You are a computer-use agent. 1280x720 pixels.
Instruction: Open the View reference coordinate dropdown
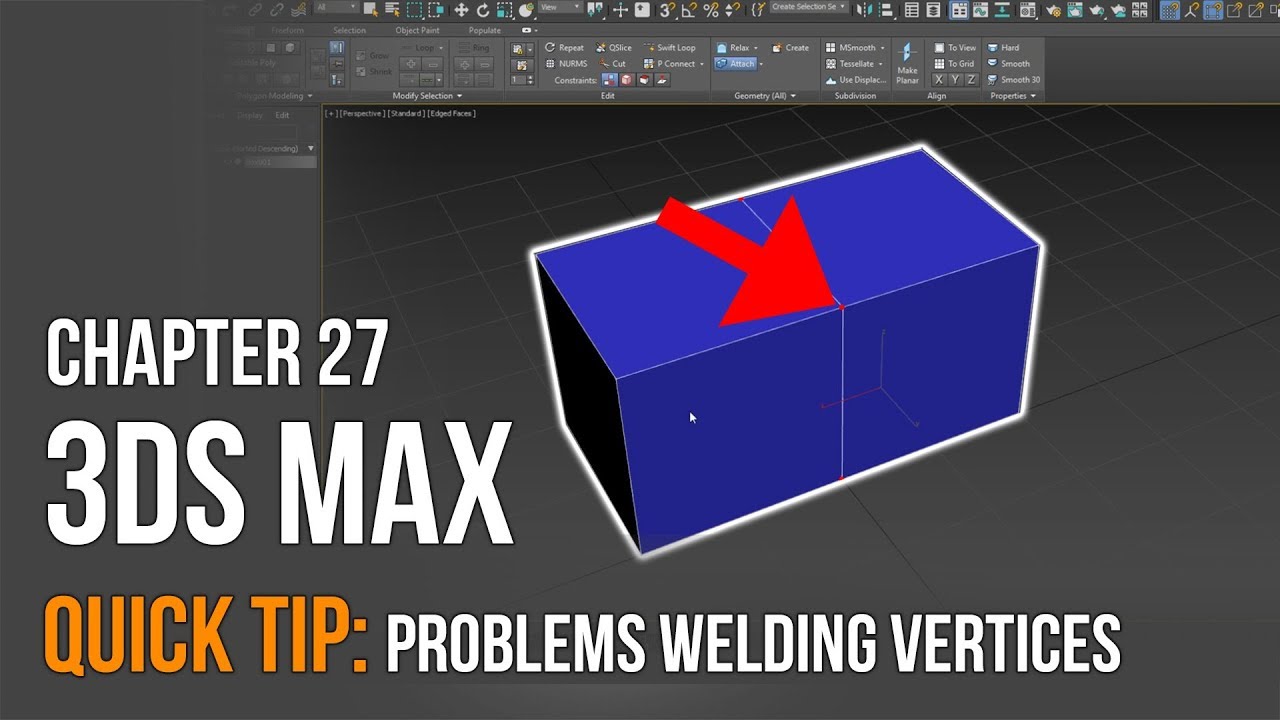[x=560, y=7]
